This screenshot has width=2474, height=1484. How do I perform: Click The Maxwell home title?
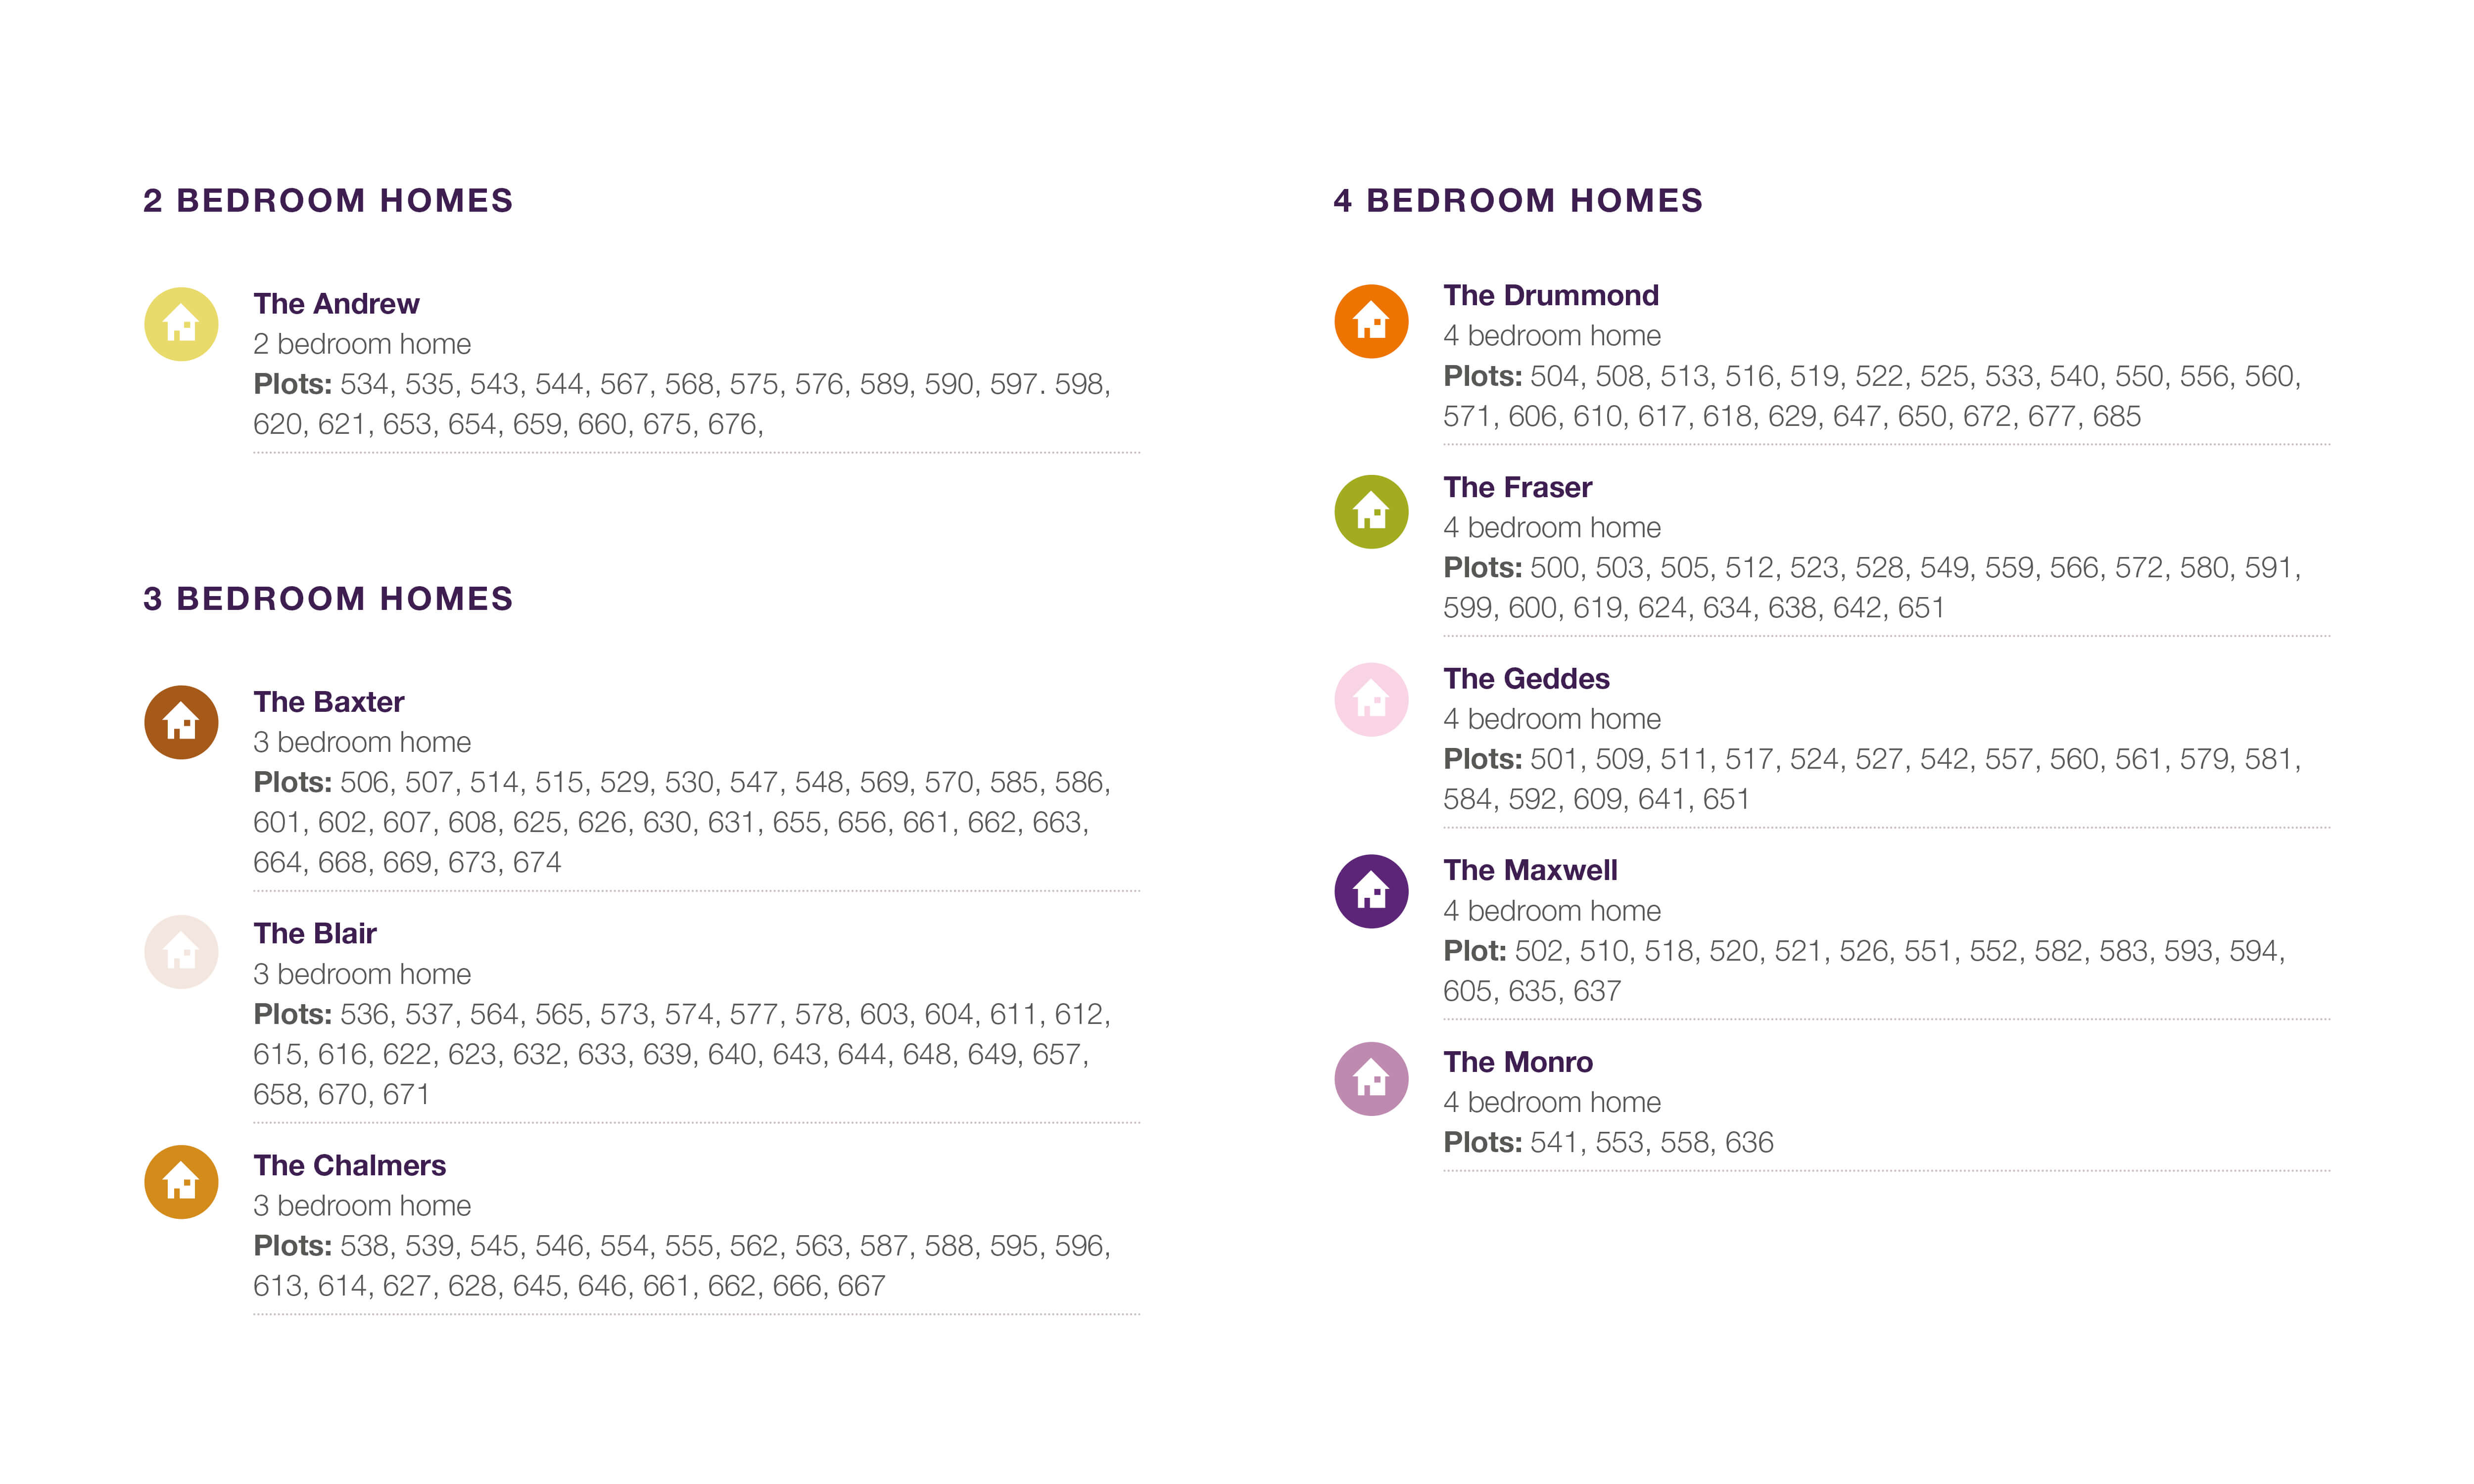[1530, 870]
